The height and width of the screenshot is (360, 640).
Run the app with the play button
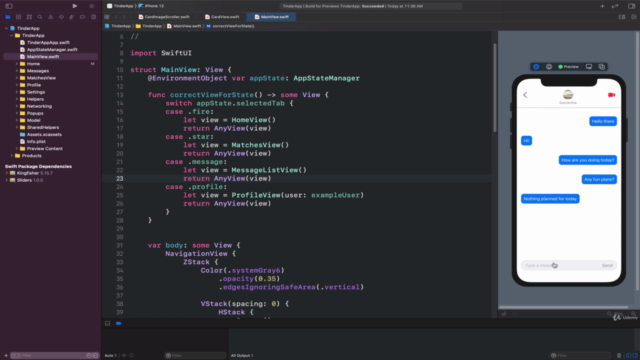(75, 6)
